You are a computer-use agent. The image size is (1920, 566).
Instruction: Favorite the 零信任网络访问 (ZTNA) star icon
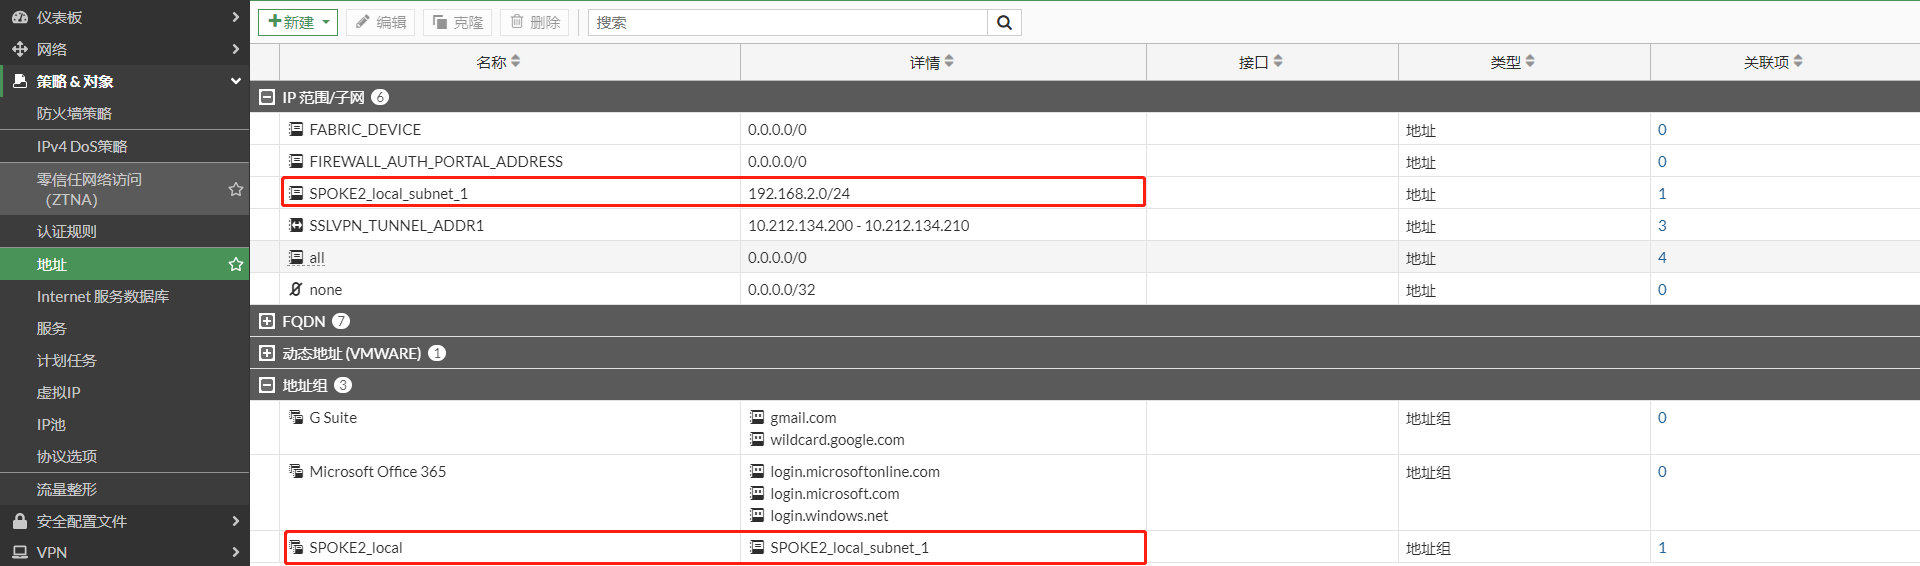[x=236, y=189]
